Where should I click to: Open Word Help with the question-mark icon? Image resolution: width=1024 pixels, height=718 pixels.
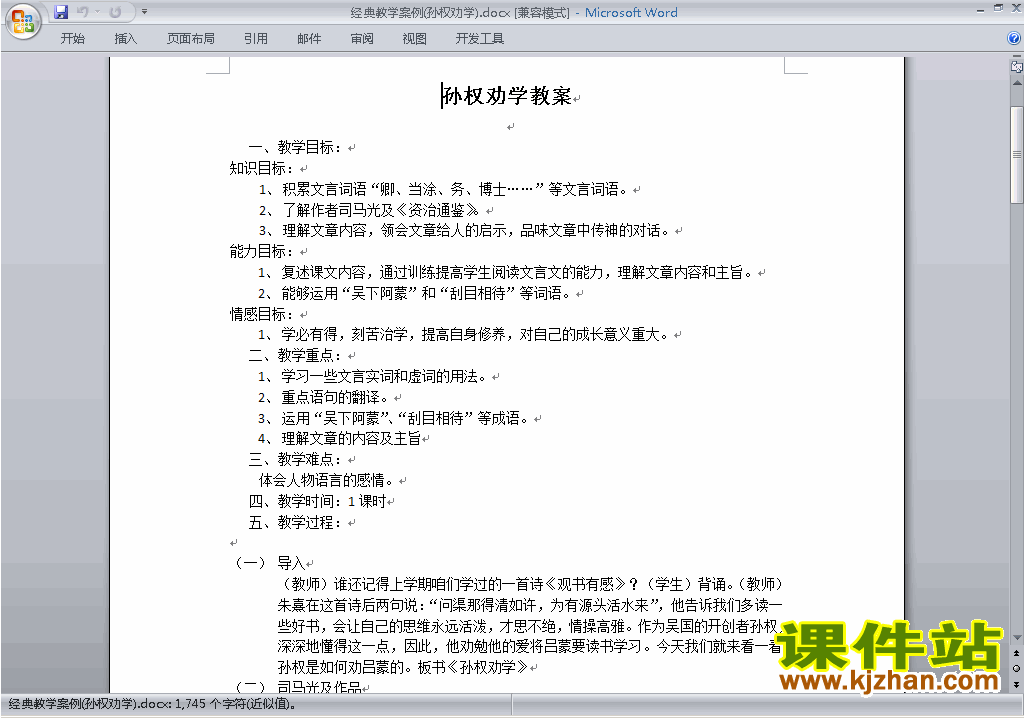click(x=1014, y=39)
